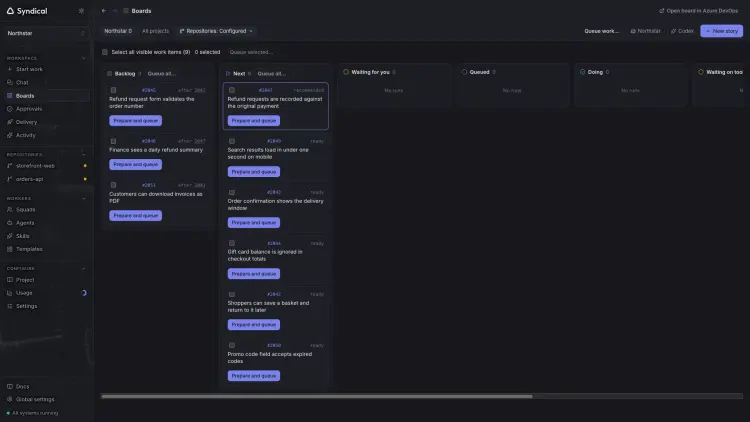Screen dimensions: 750x422
Task: Collapse the Workers sidebar section
Action: coord(84,199)
